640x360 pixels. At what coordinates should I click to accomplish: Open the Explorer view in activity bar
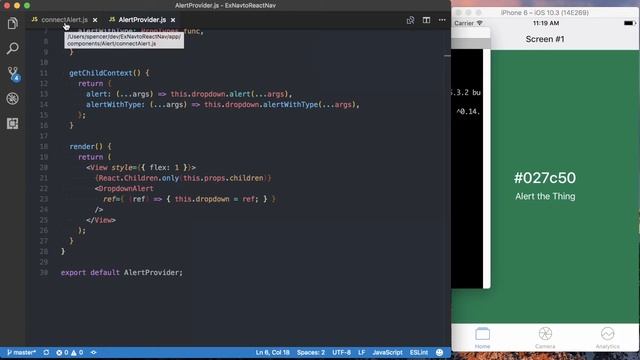click(13, 23)
